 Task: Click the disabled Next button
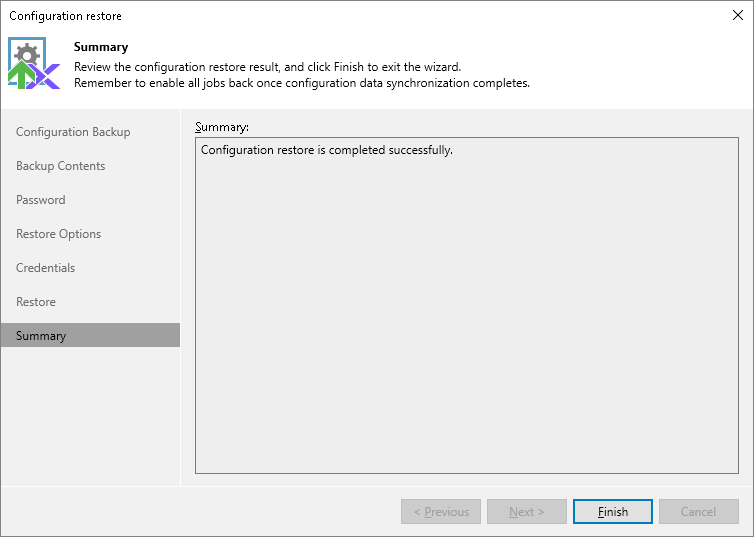[x=527, y=512]
